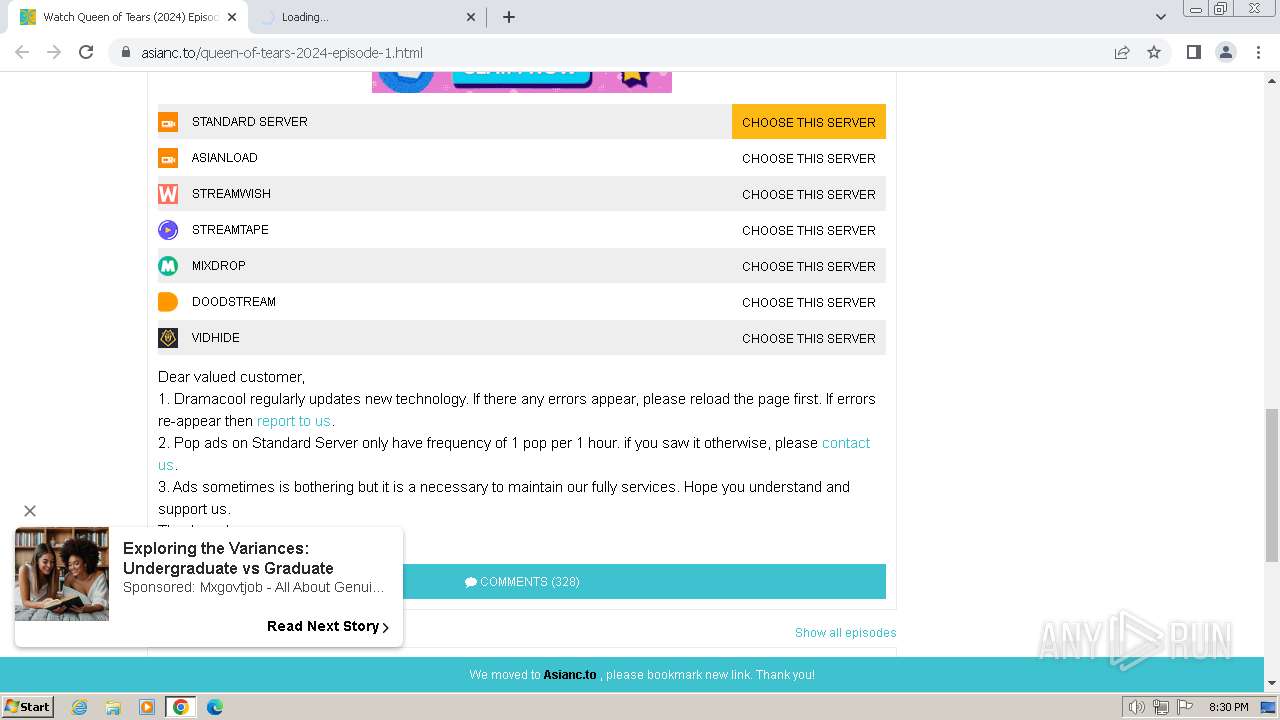Click the Show all episodes link

coord(845,633)
